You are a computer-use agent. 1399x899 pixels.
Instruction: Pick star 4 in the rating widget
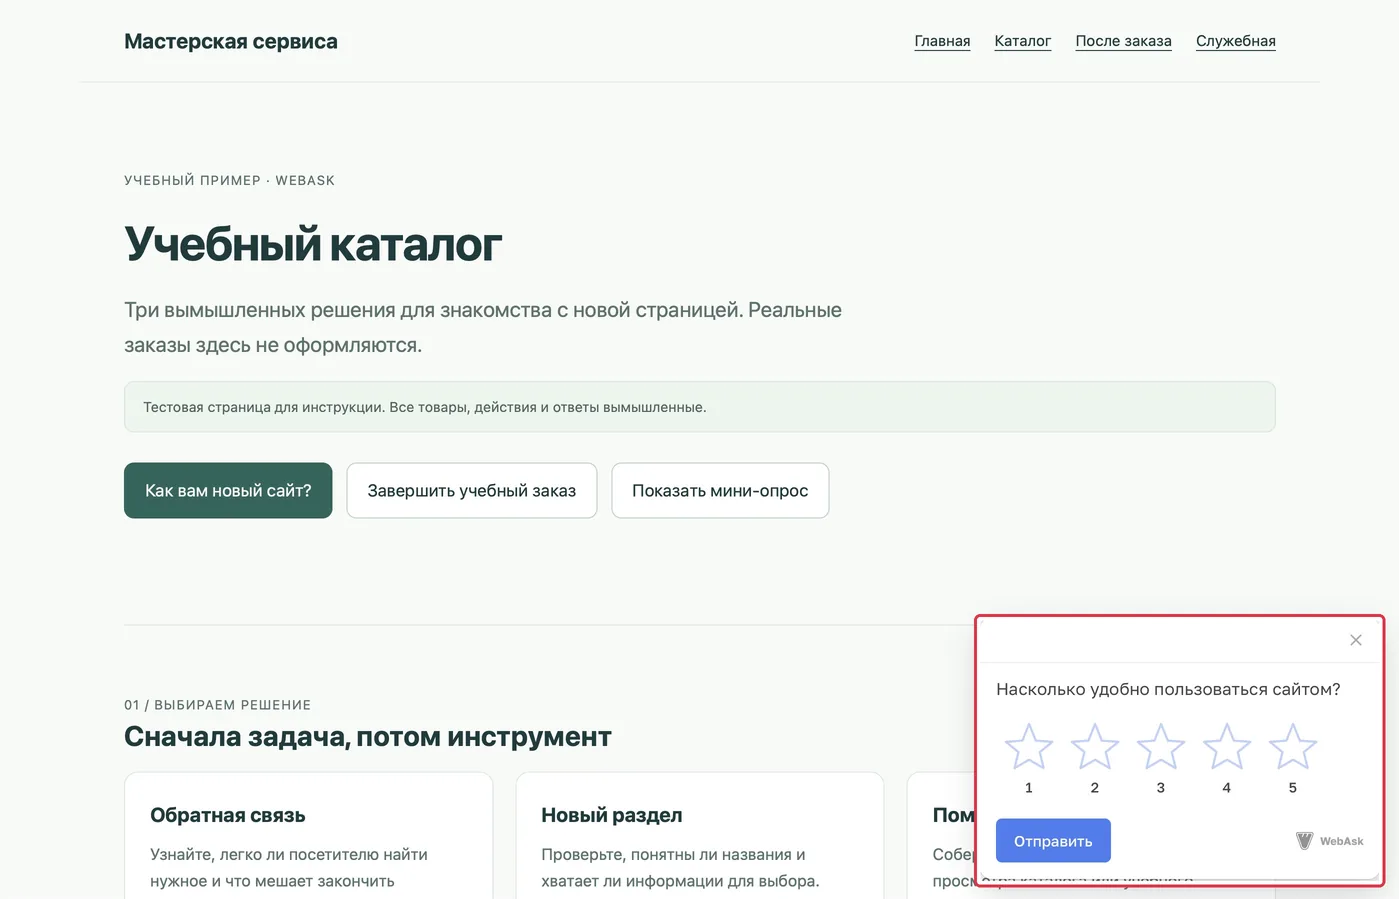[1226, 747]
